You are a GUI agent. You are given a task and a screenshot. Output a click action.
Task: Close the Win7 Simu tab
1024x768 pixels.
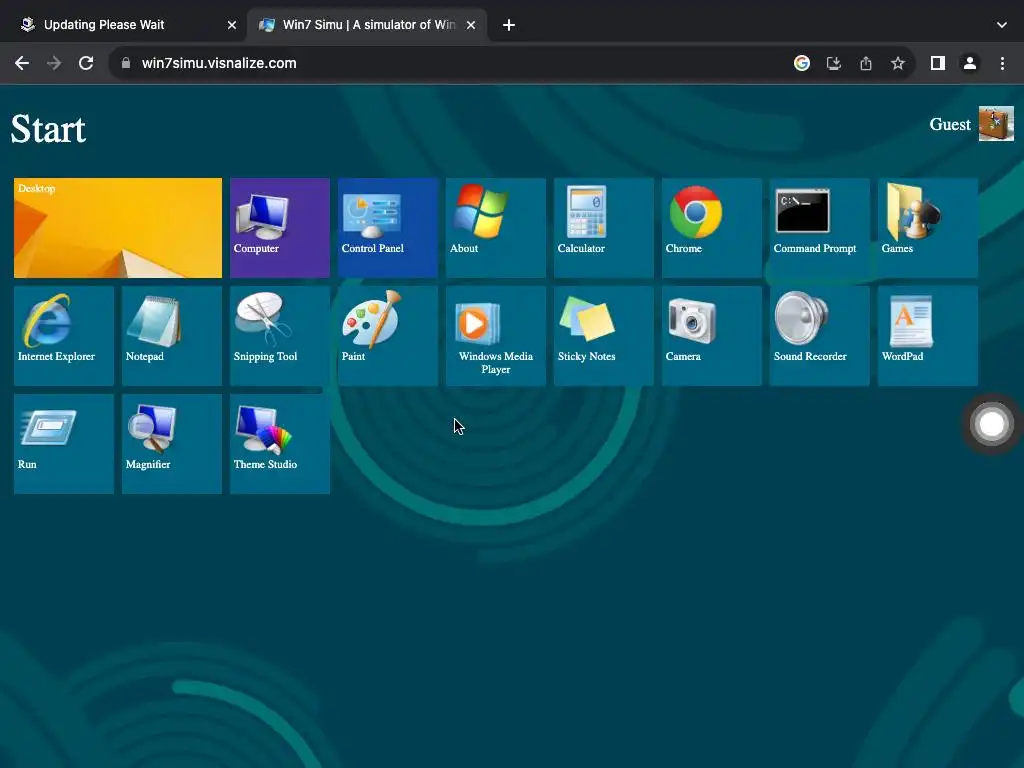[x=471, y=25]
